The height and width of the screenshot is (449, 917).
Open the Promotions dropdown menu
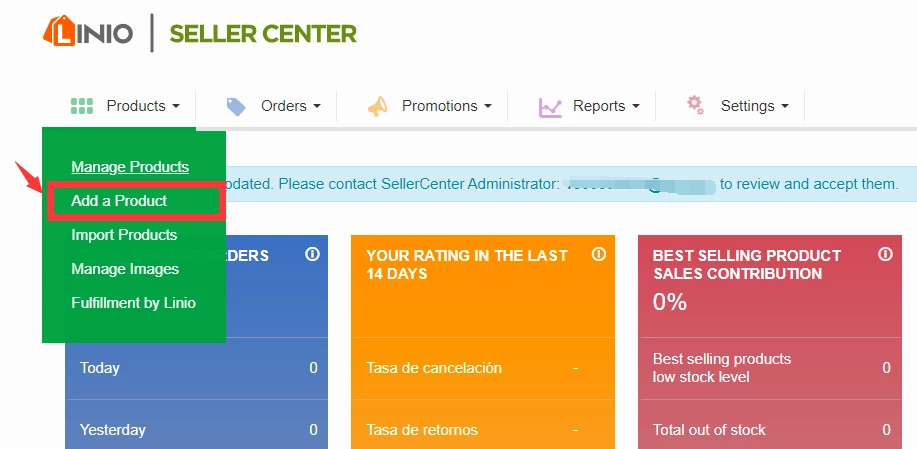pyautogui.click(x=447, y=106)
